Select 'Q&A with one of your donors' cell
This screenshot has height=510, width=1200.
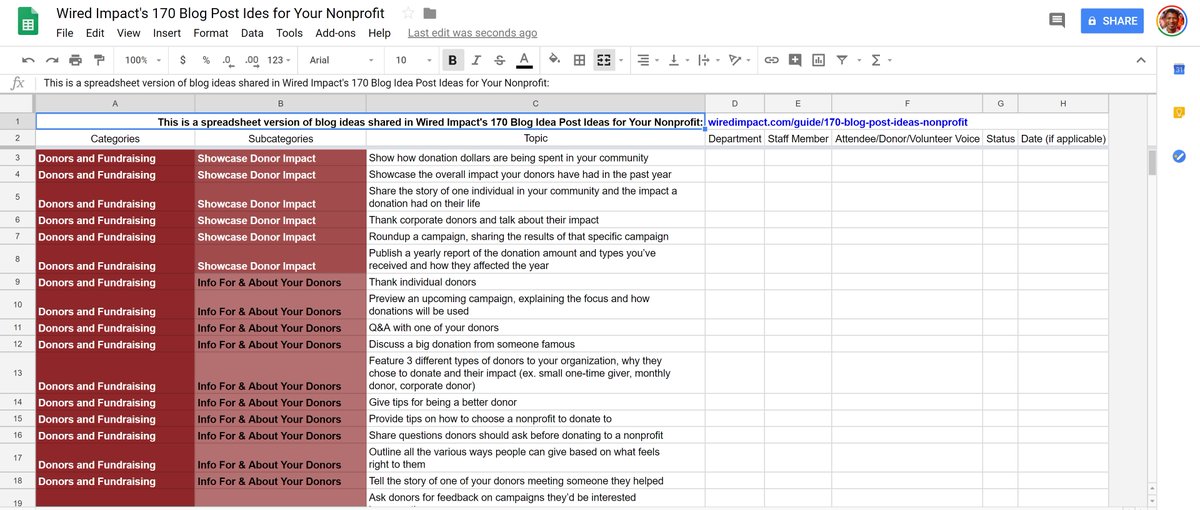pyautogui.click(x=535, y=328)
